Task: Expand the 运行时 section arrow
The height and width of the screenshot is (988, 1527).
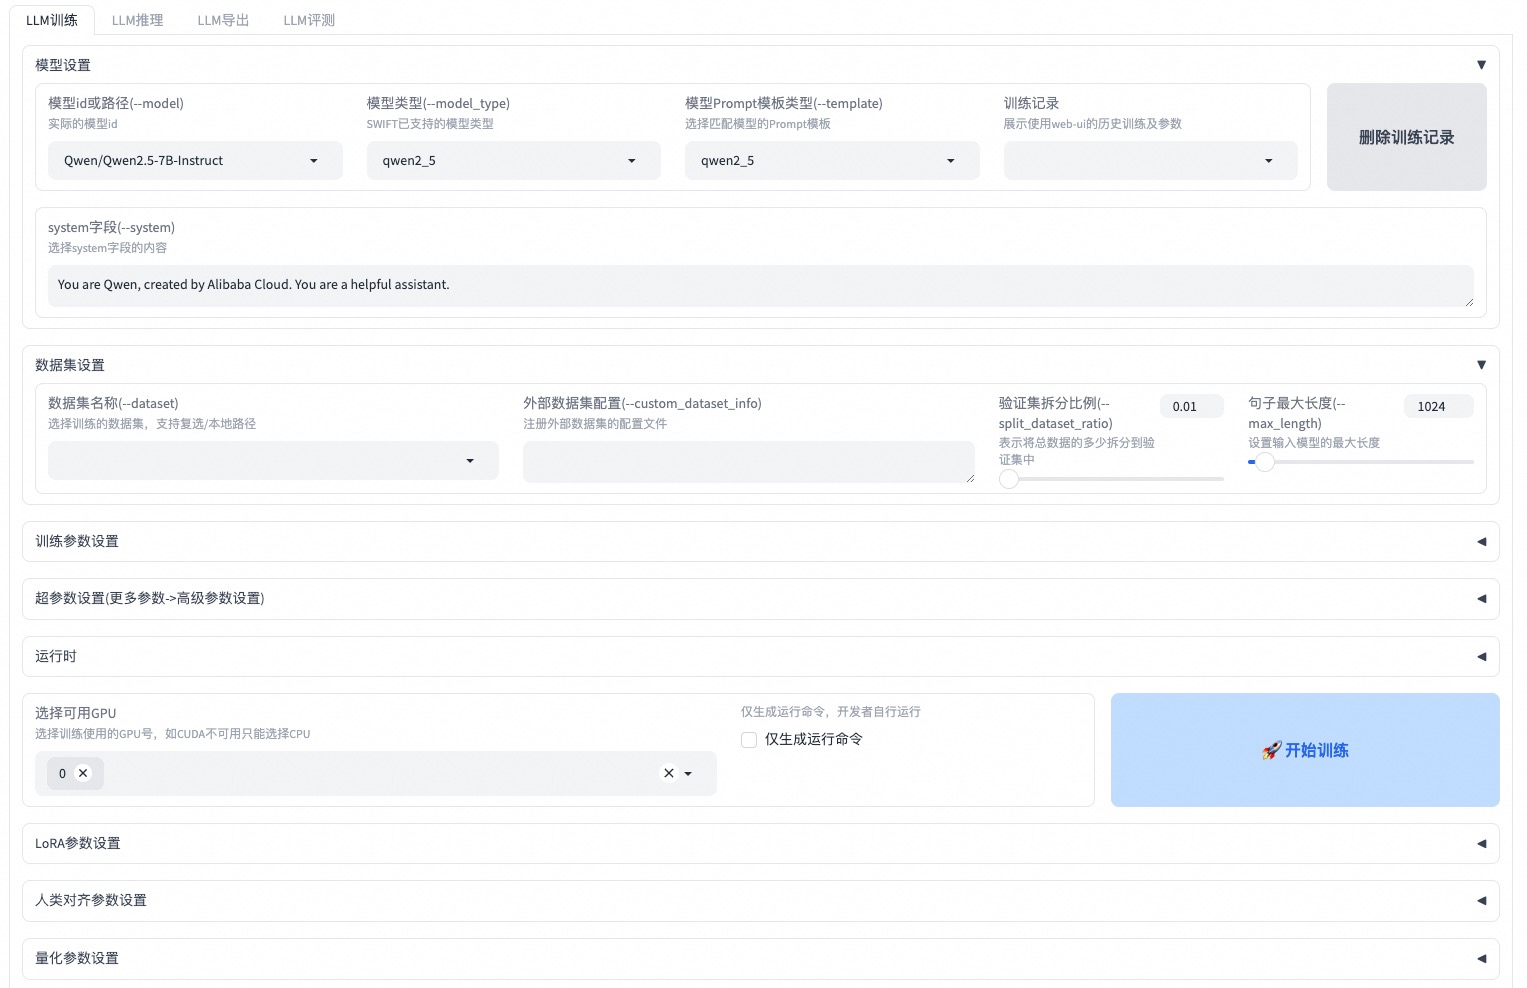Action: 1481,657
